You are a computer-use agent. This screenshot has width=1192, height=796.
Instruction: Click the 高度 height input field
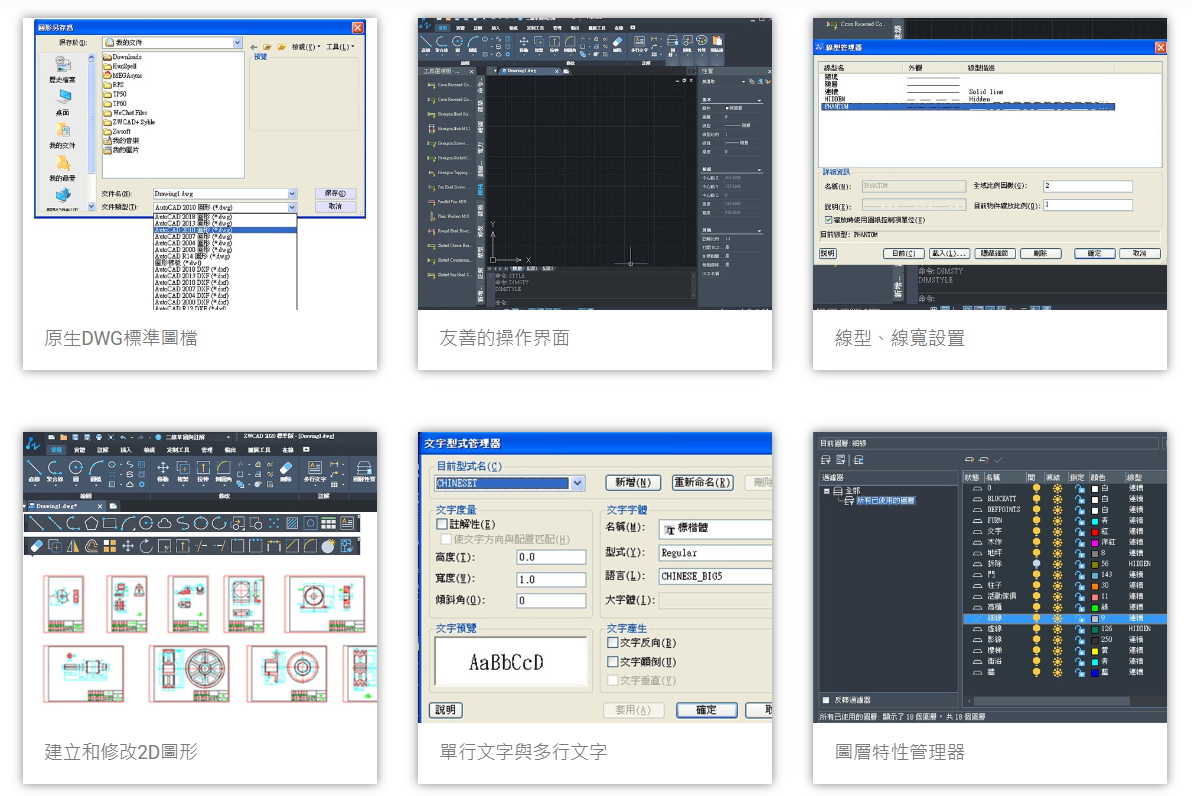point(550,557)
